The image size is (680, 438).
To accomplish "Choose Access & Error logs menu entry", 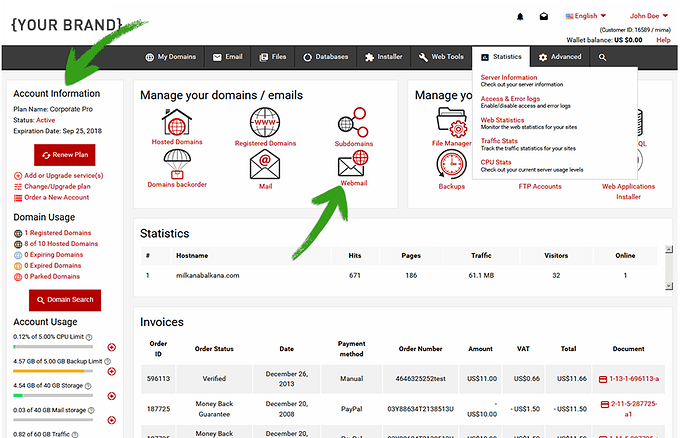I will (x=510, y=99).
